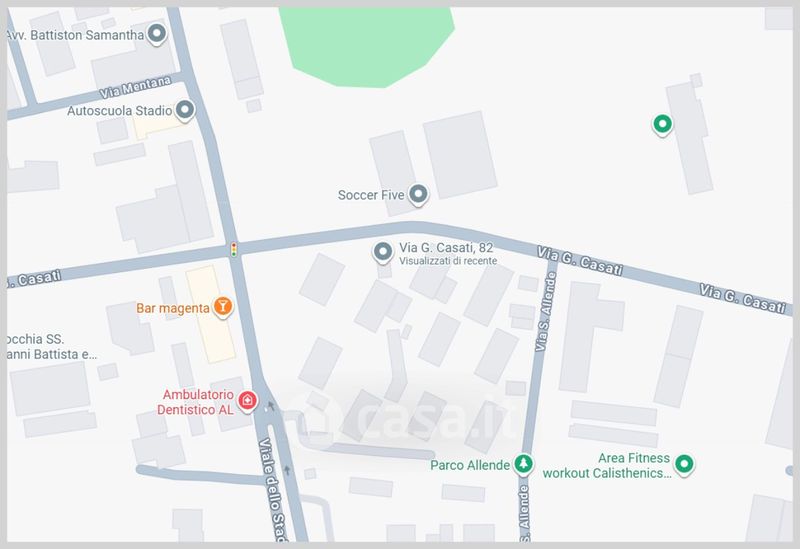The height and width of the screenshot is (549, 800).
Task: Select the Via G. Casati, 82 location pin
Action: coord(383,252)
